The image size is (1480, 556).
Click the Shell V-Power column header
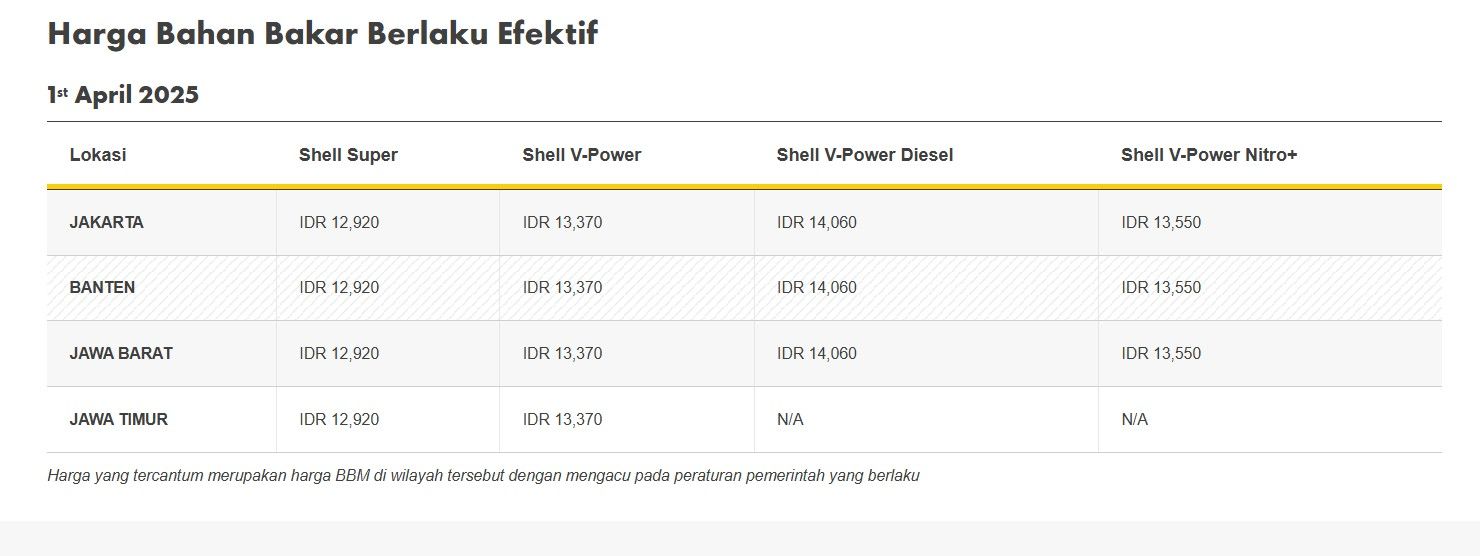[582, 155]
